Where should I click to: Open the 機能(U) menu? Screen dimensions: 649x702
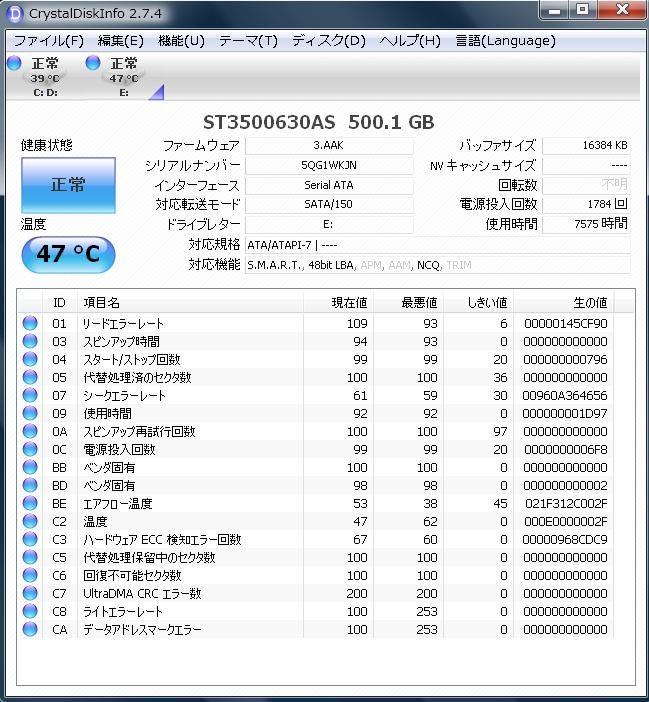(181, 41)
